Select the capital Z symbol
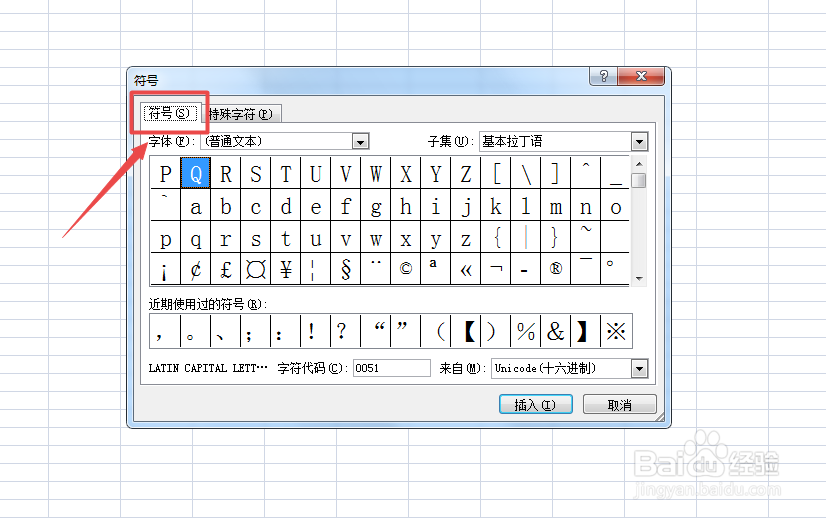This screenshot has width=826, height=518. [x=466, y=173]
